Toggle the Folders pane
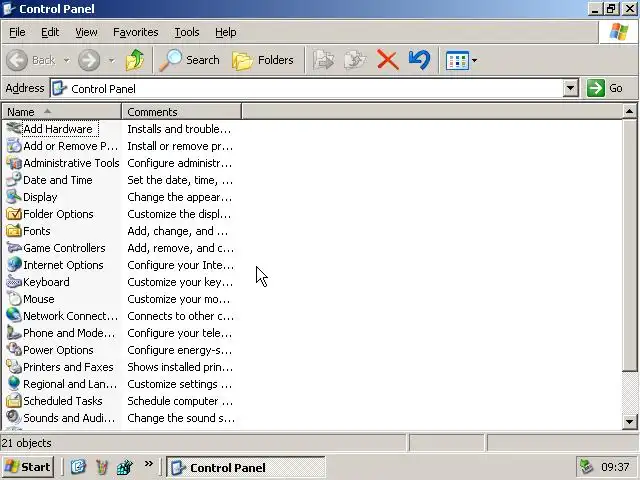 [x=263, y=60]
